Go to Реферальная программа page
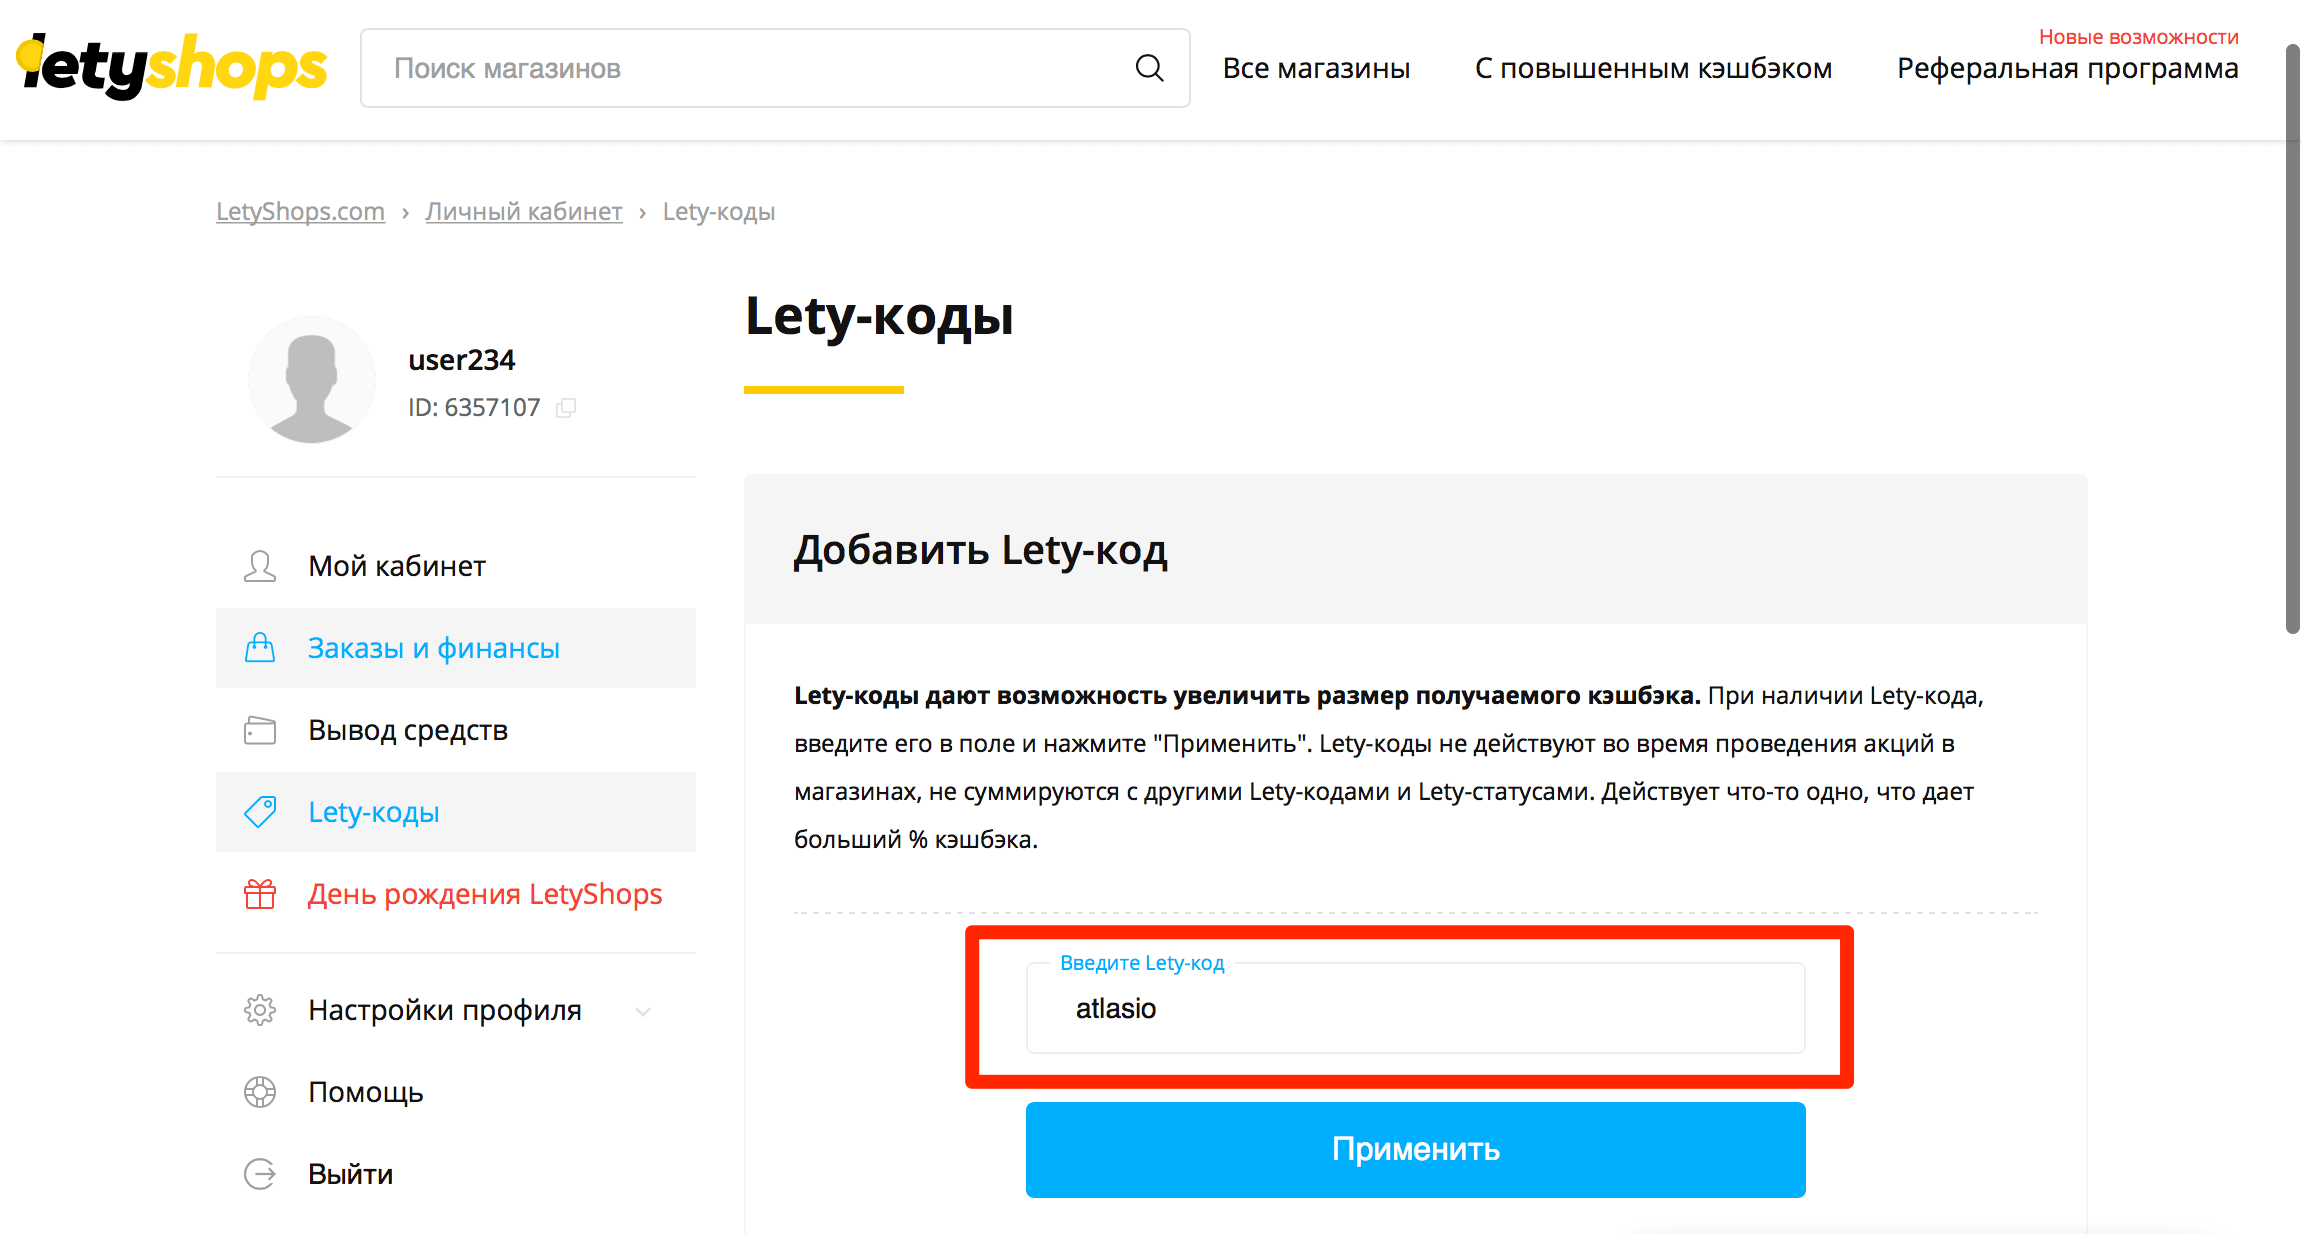 2067,68
